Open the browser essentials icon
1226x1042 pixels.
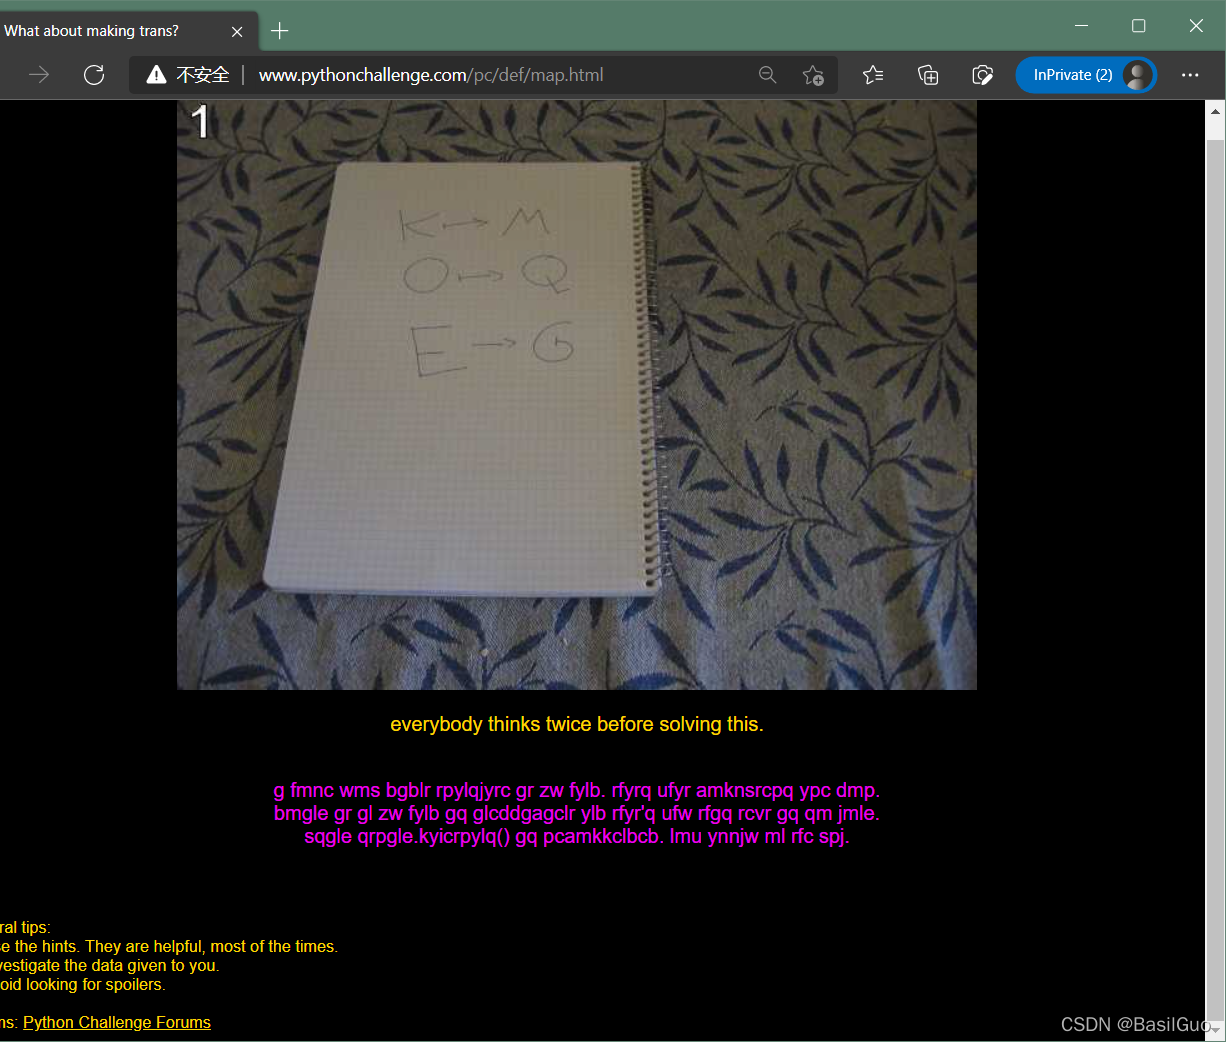pyautogui.click(x=982, y=75)
